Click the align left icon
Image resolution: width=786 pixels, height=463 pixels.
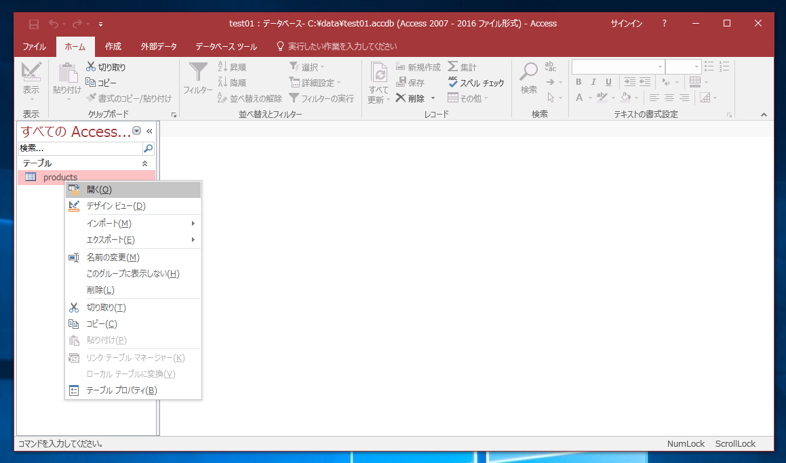click(x=654, y=97)
